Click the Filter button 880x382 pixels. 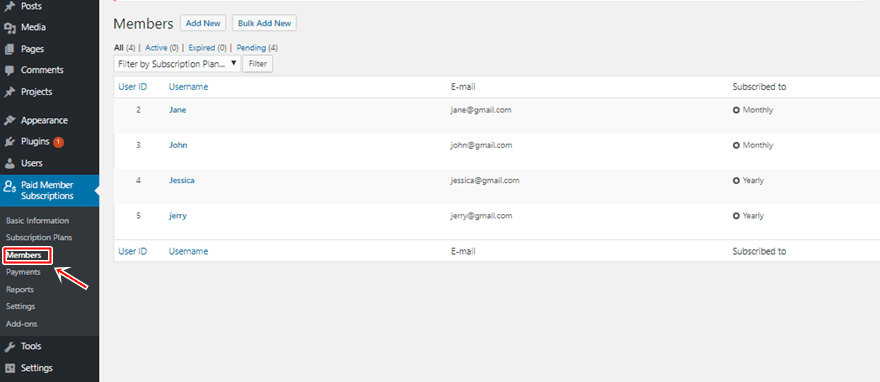[258, 64]
